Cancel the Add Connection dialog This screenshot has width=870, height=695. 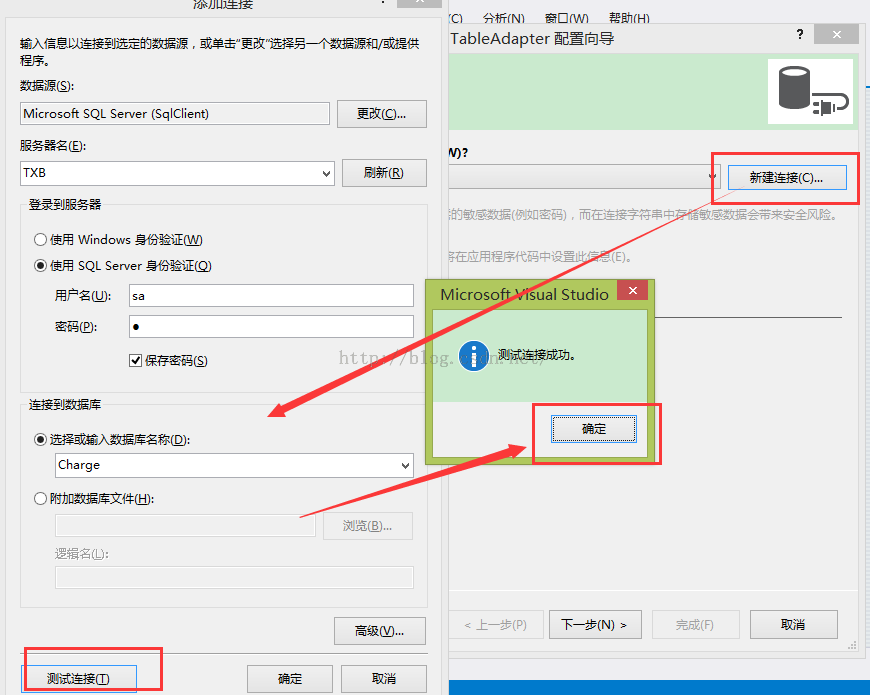coord(384,679)
